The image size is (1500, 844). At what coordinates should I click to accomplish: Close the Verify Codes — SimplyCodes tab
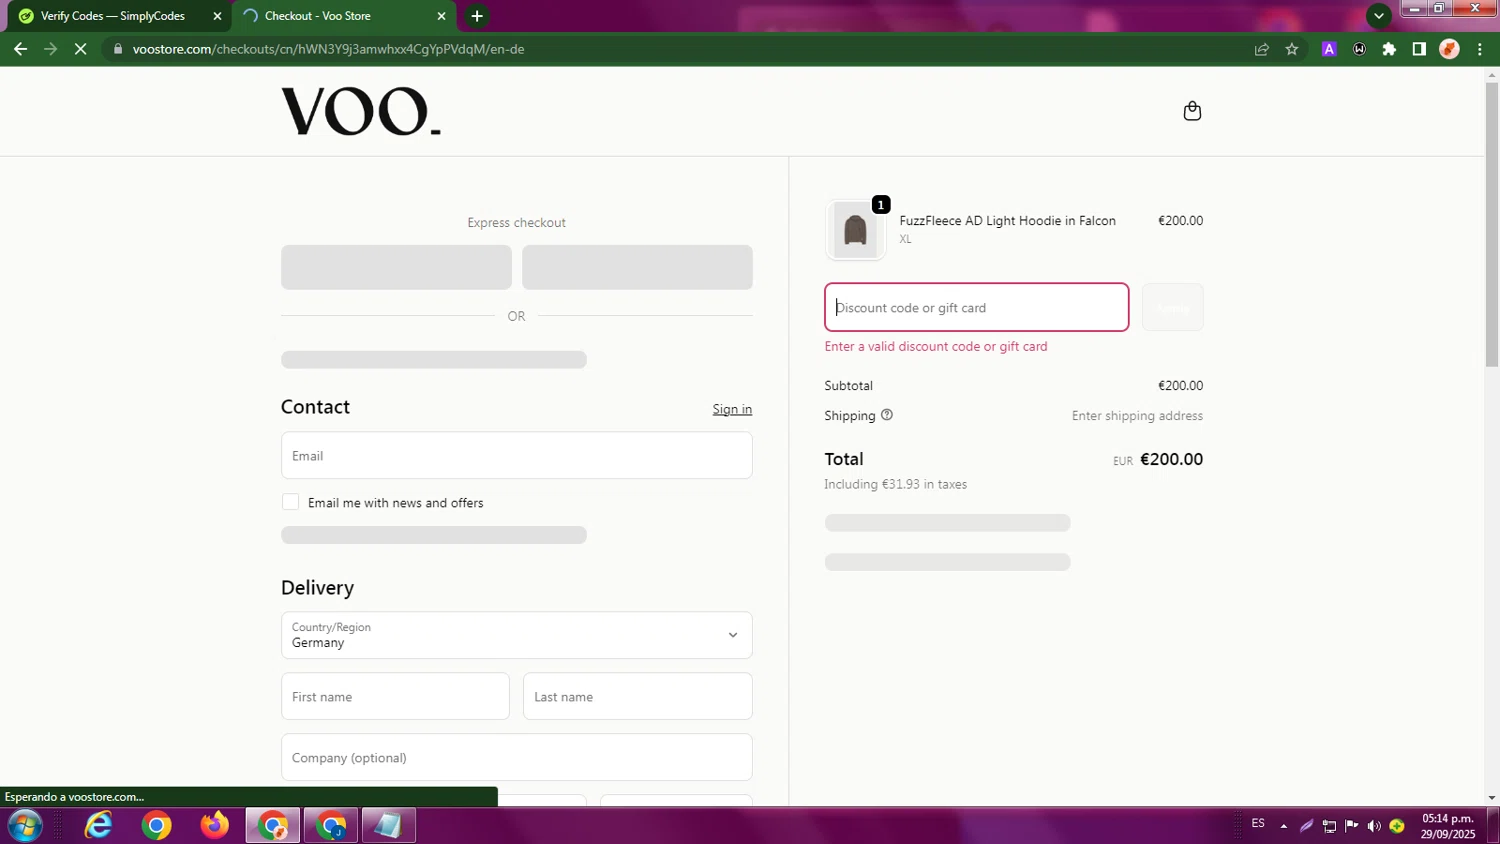[217, 16]
